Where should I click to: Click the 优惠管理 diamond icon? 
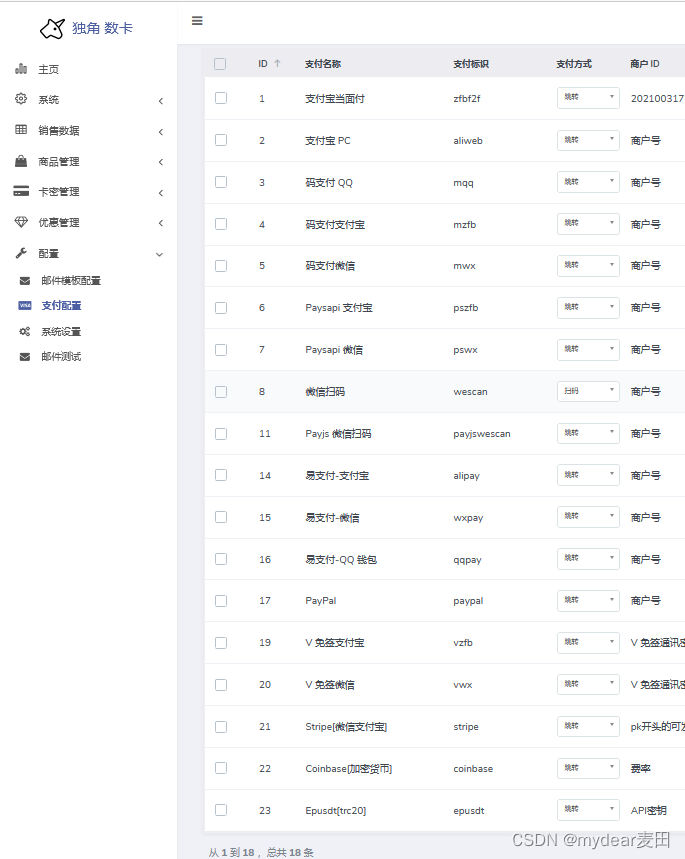21,221
